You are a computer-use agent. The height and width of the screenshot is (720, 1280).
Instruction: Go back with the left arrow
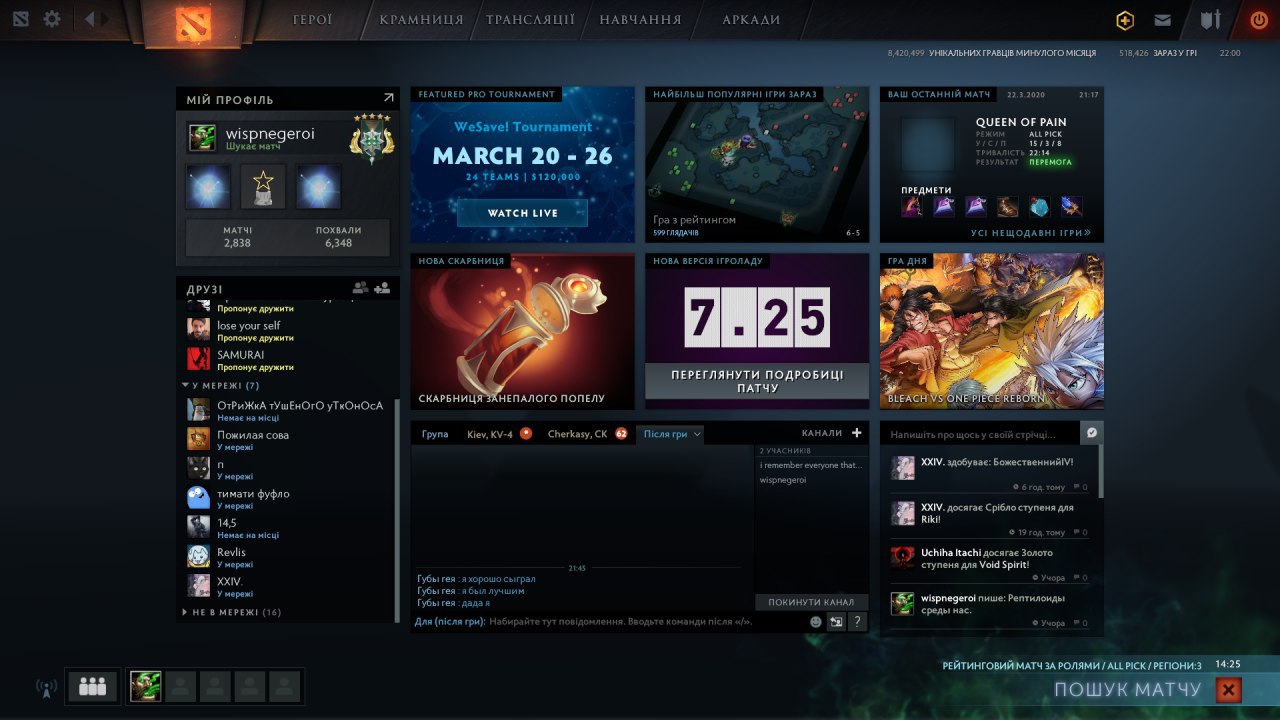90,19
